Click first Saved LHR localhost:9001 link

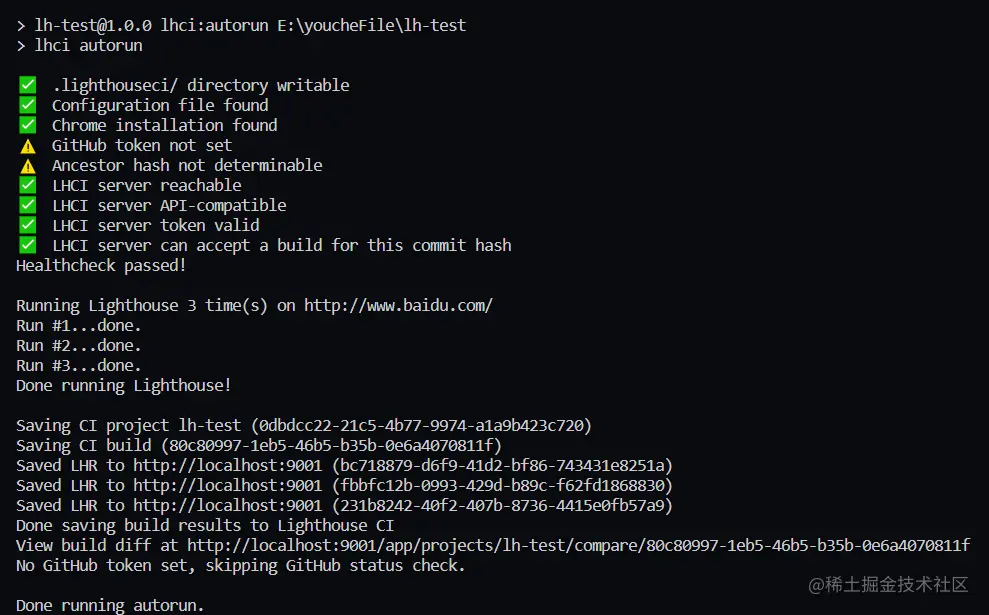(228, 466)
